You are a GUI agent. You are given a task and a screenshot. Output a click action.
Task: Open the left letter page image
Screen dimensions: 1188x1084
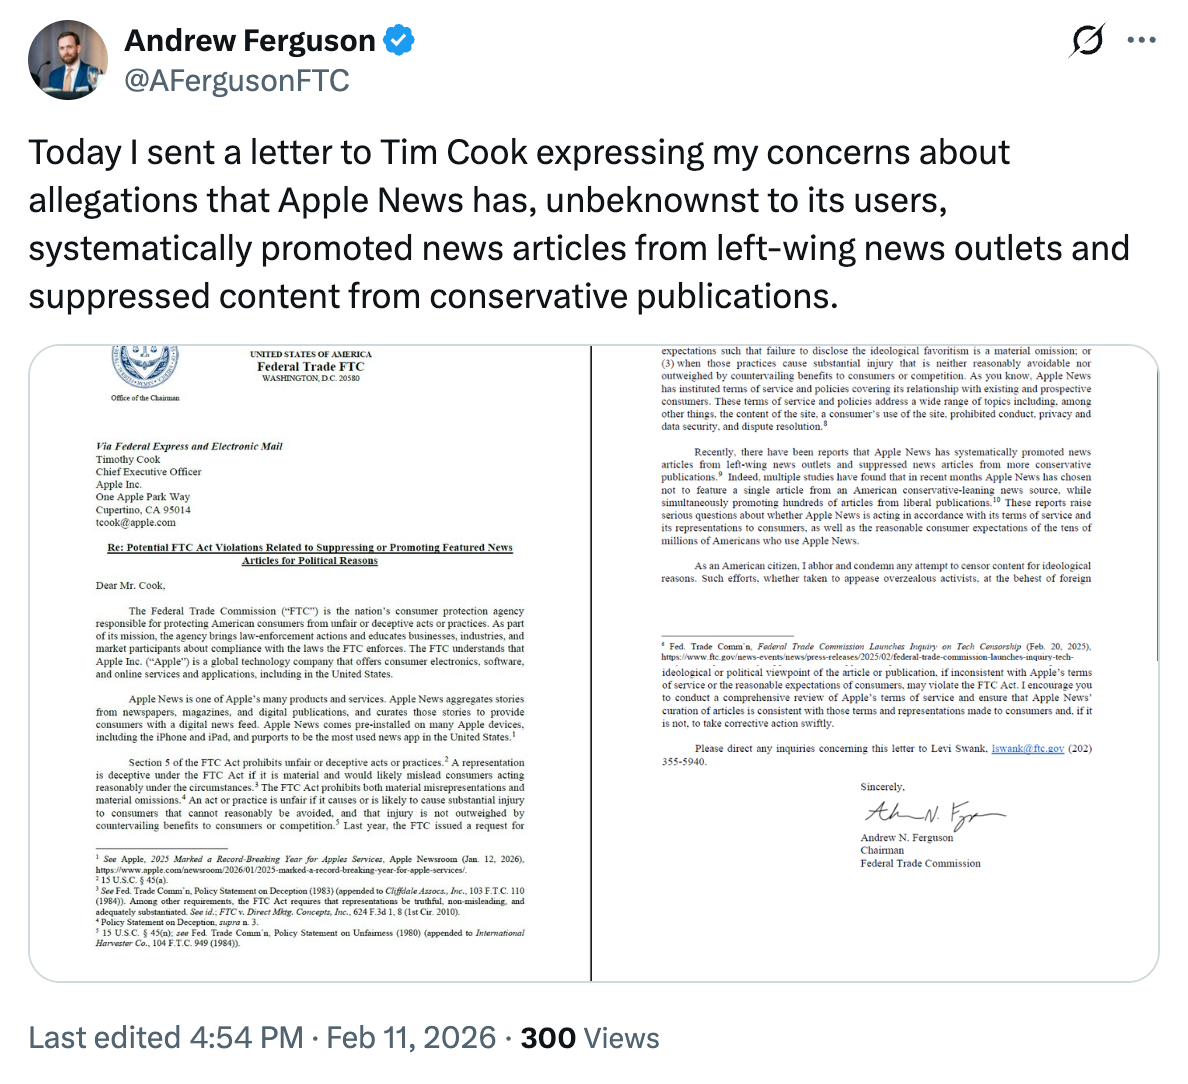310,662
